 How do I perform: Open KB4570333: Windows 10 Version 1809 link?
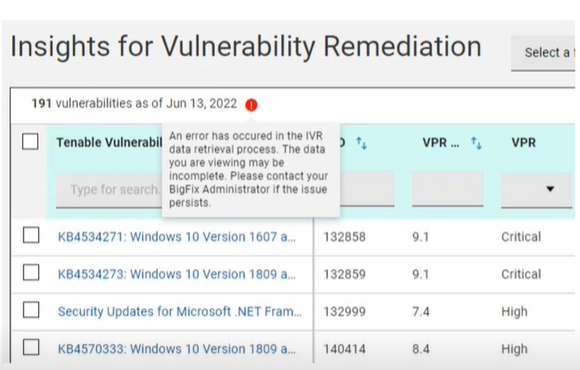click(177, 349)
